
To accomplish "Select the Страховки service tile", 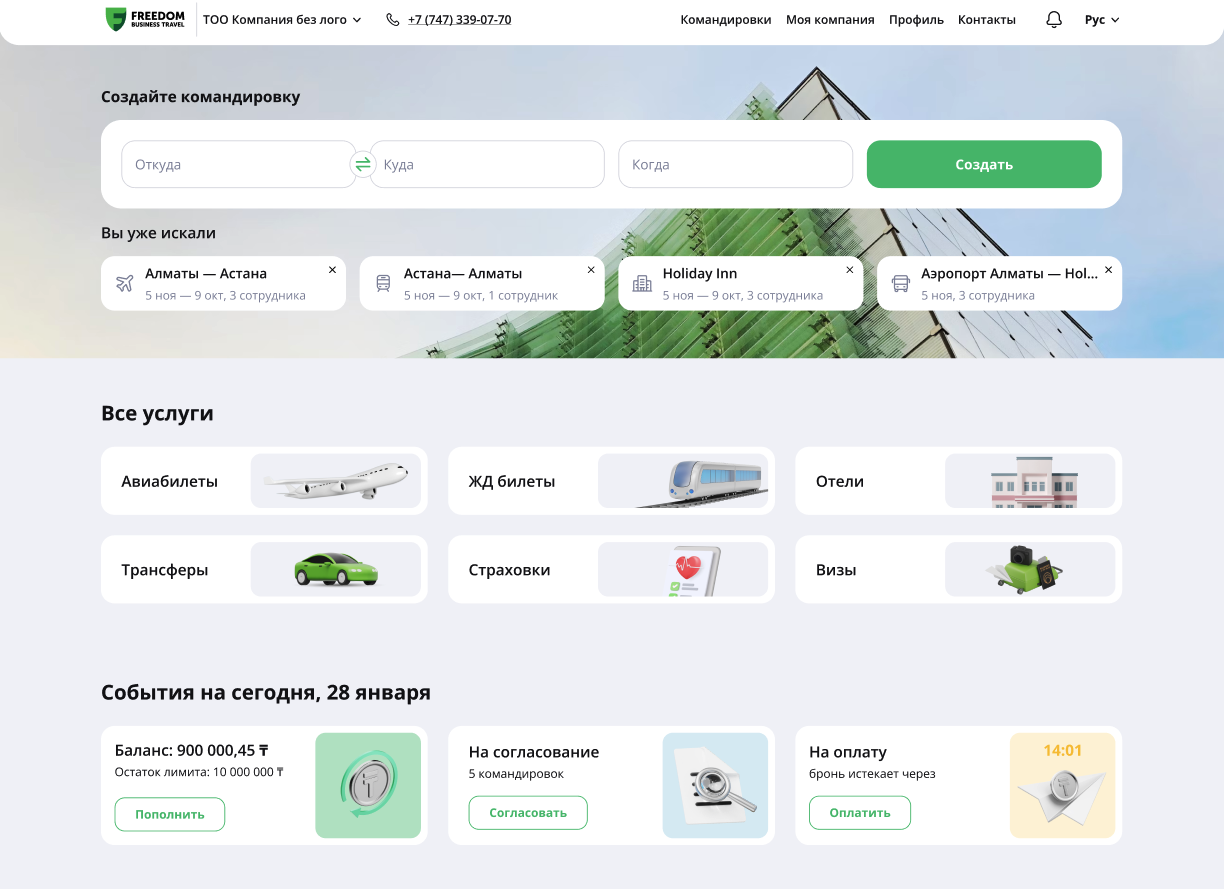I will coord(611,570).
